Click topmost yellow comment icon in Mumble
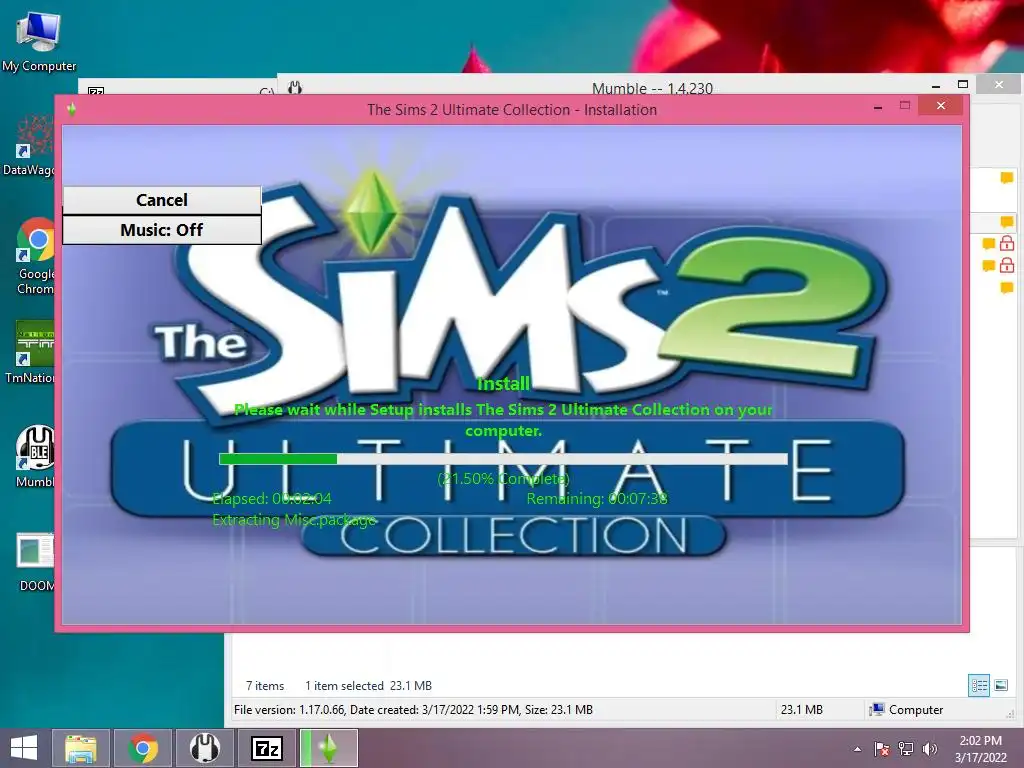 1006,178
